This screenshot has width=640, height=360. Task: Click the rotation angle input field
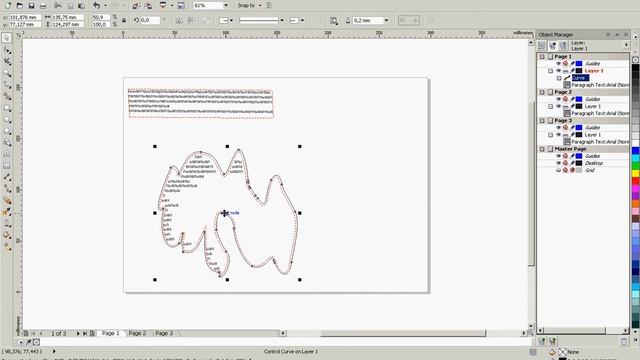(x=151, y=20)
